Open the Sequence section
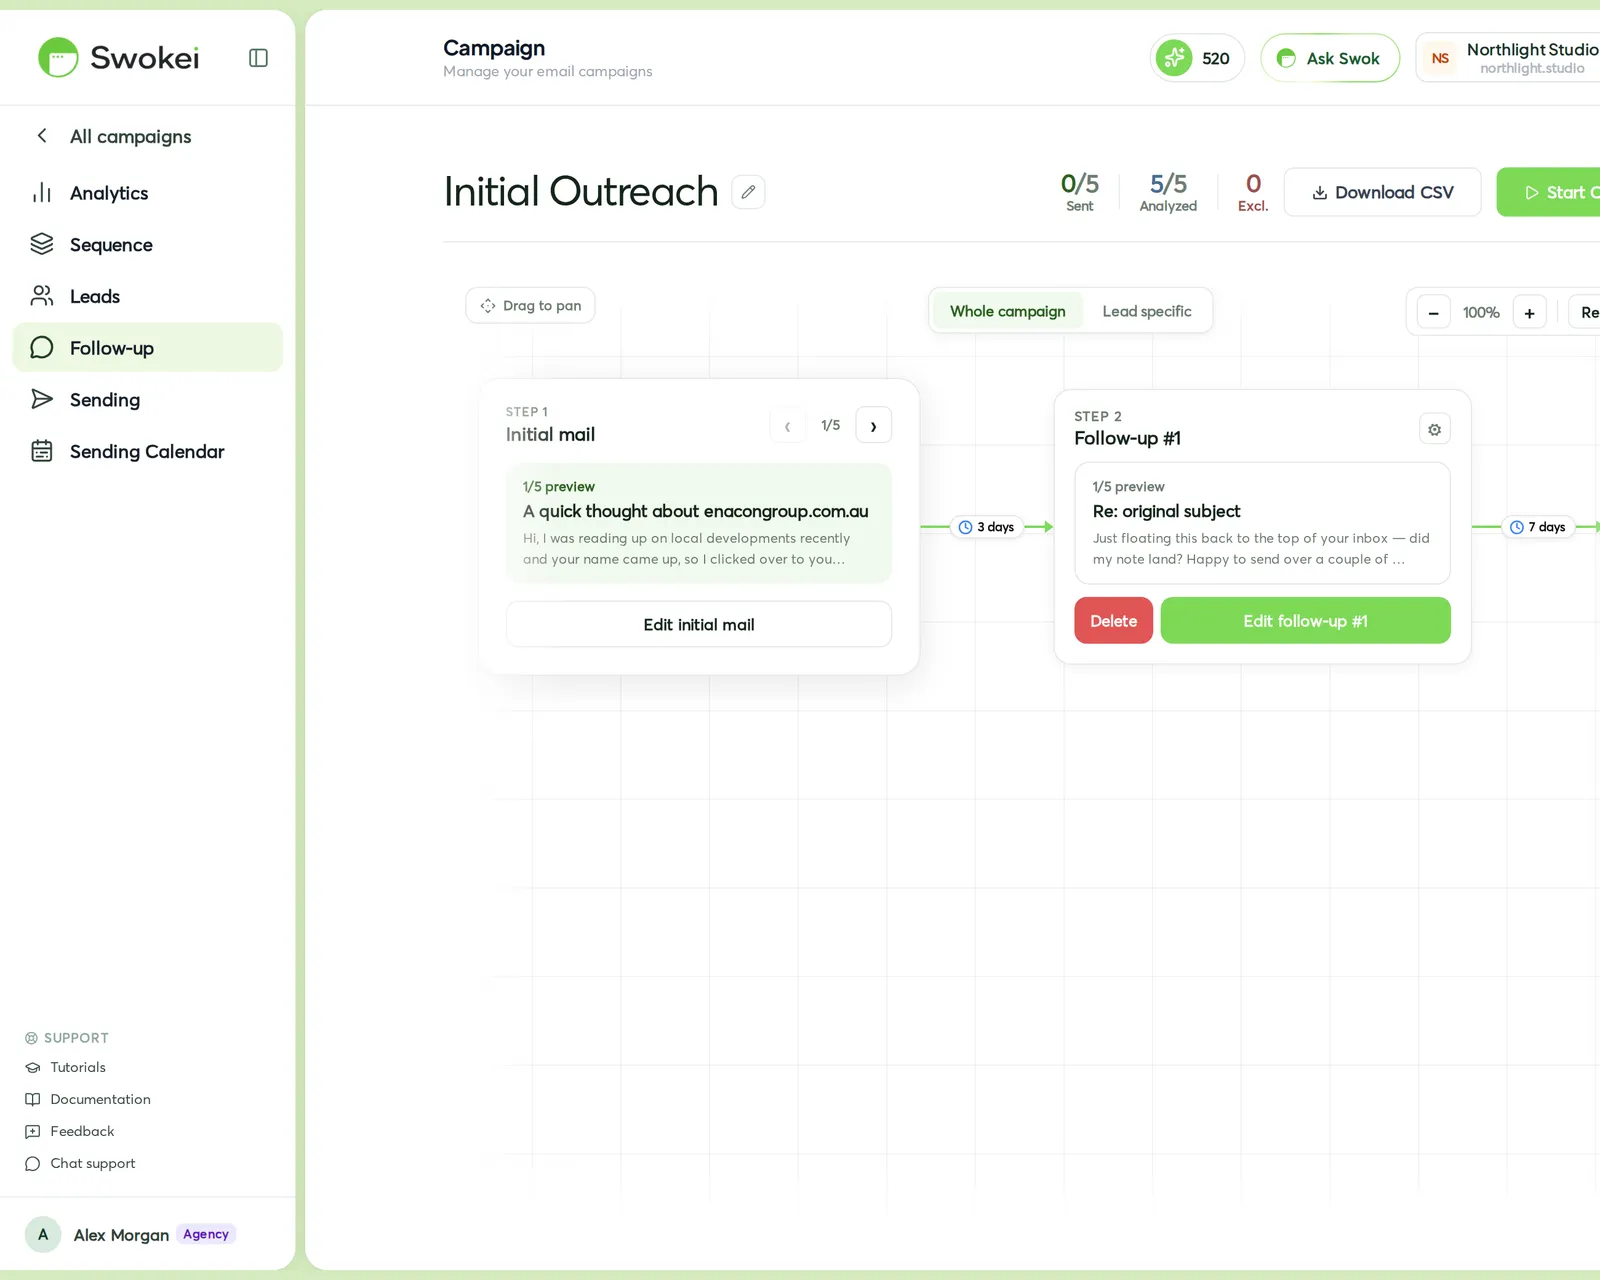The image size is (1600, 1280). pyautogui.click(x=148, y=245)
